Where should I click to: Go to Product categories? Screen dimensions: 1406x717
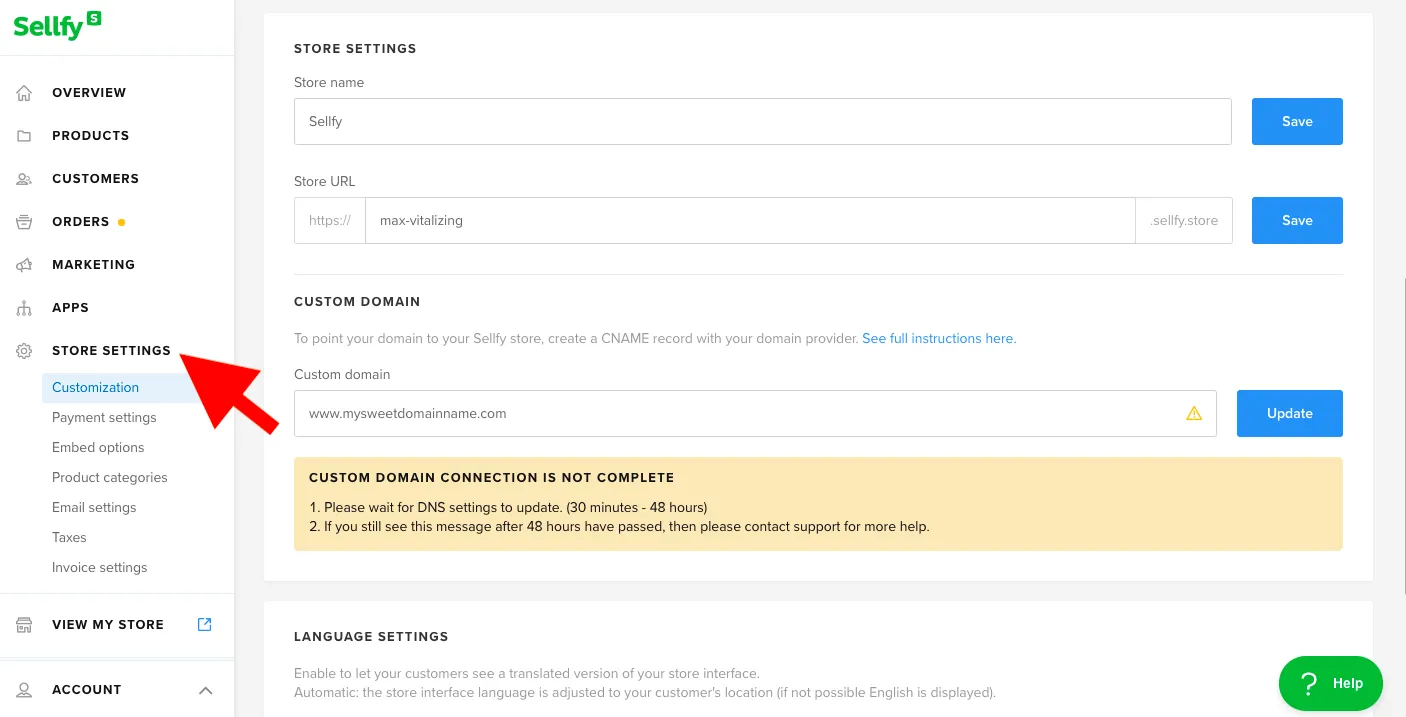(x=109, y=477)
